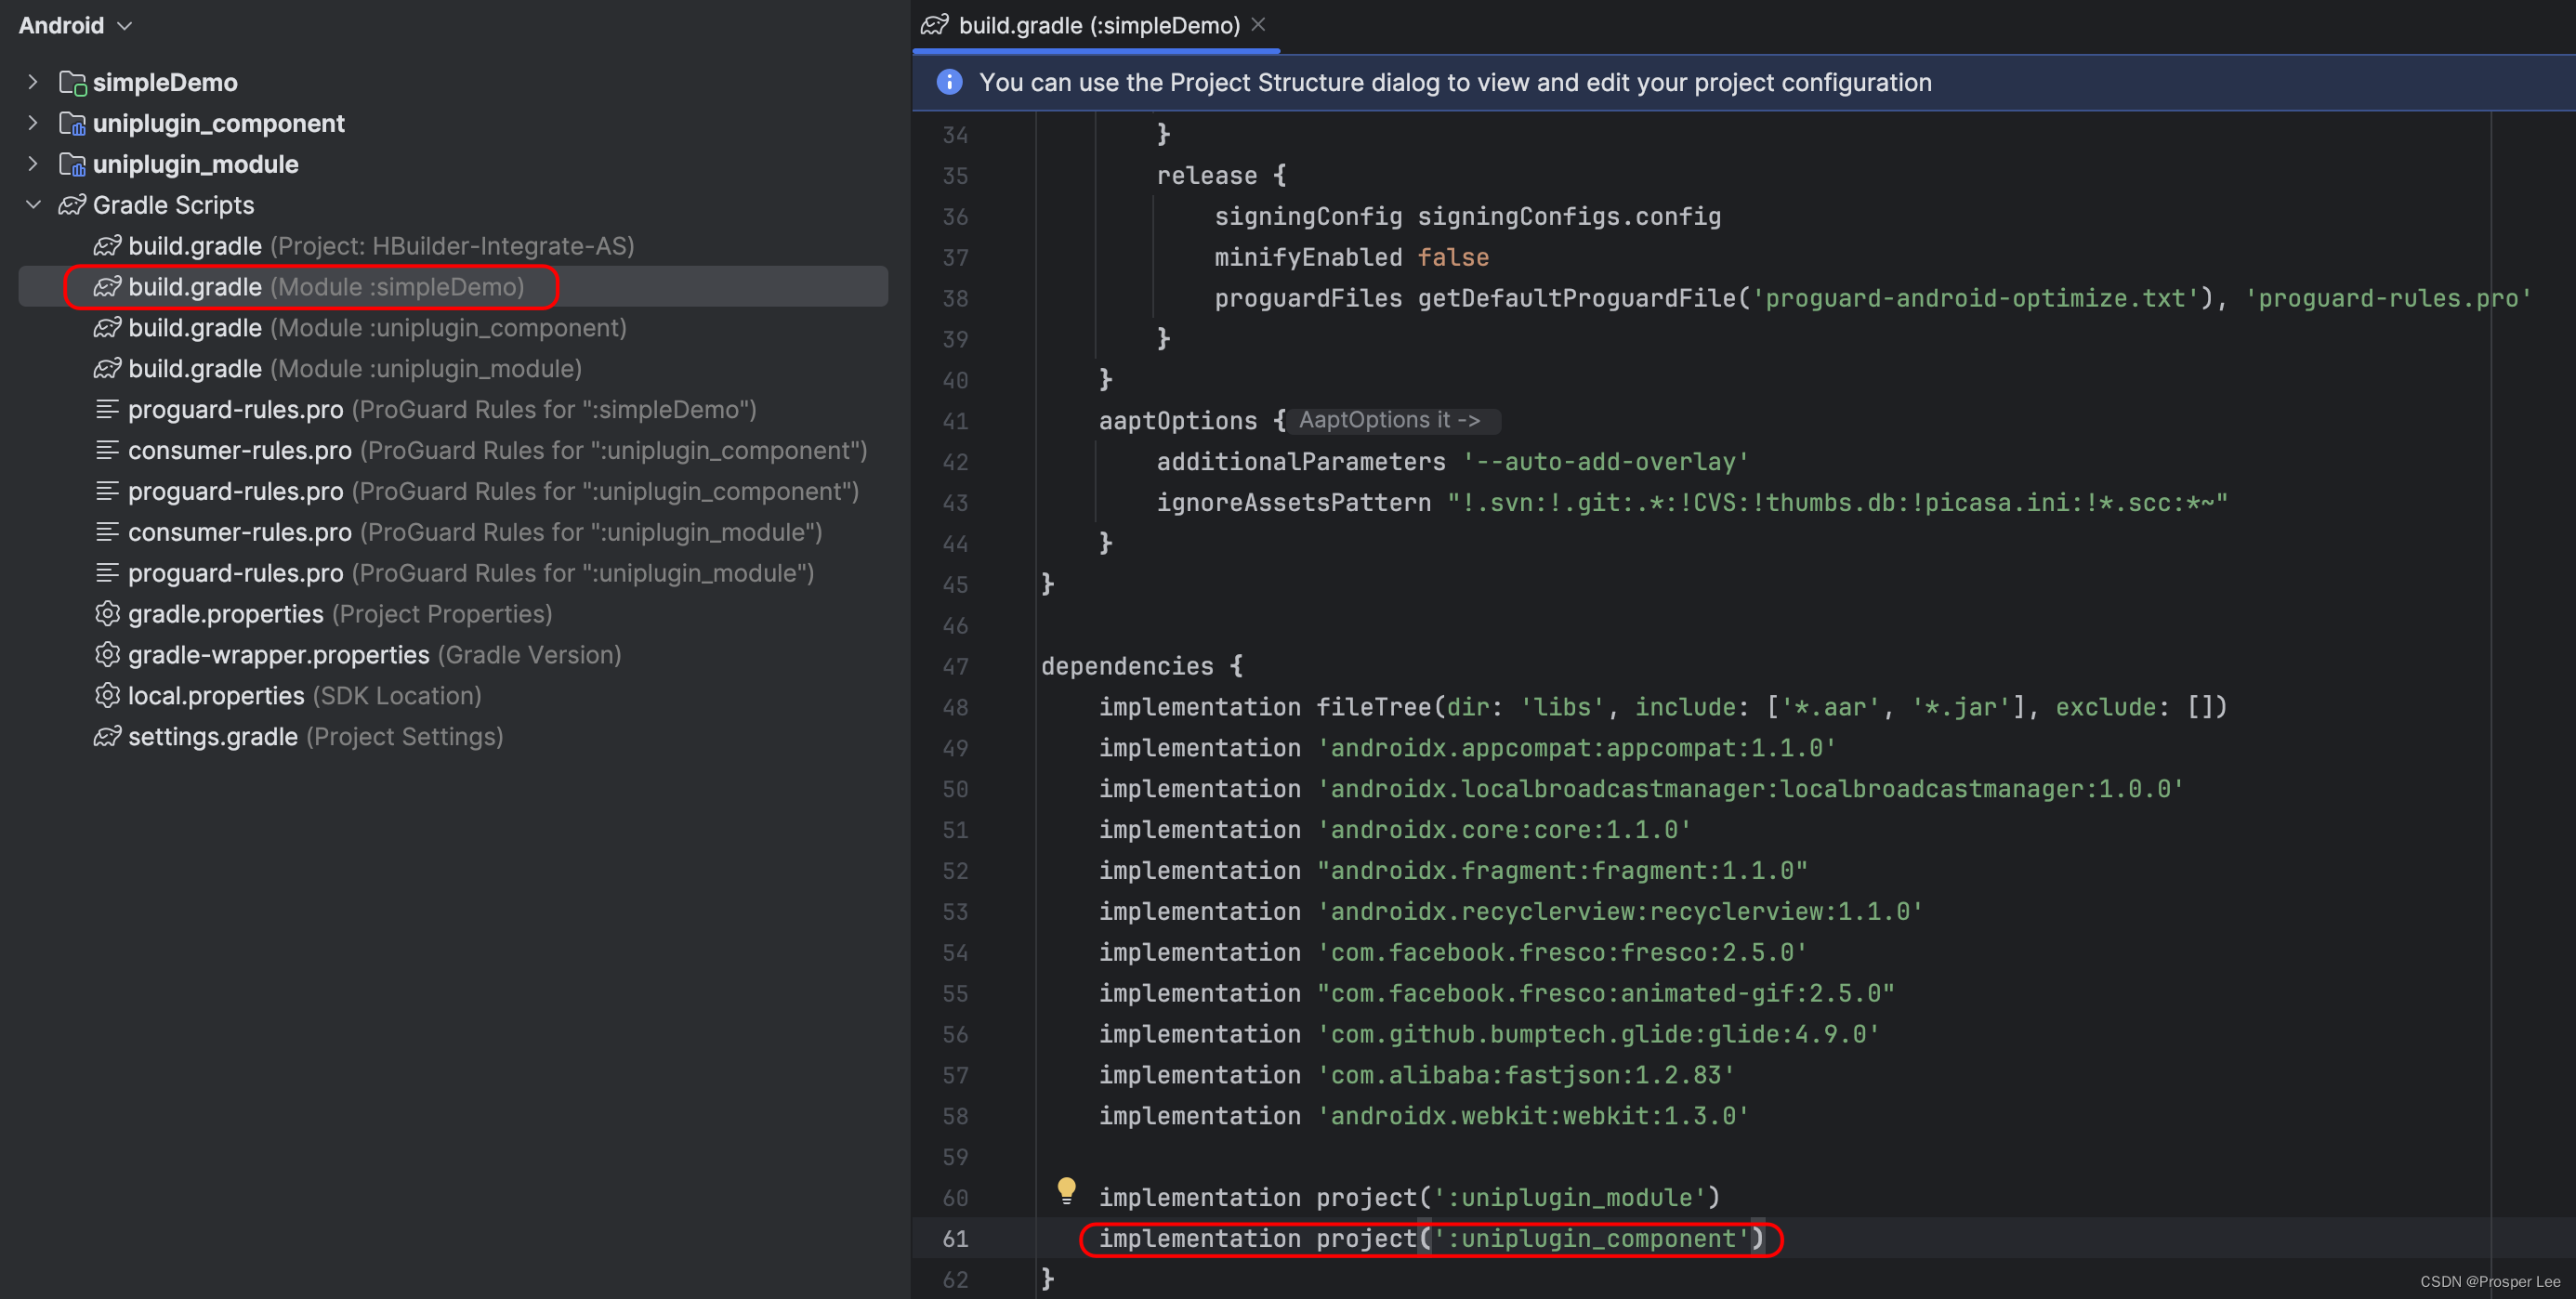This screenshot has width=2576, height=1299.
Task: Click gear icon beside gradle.properties
Action: pos(107,614)
